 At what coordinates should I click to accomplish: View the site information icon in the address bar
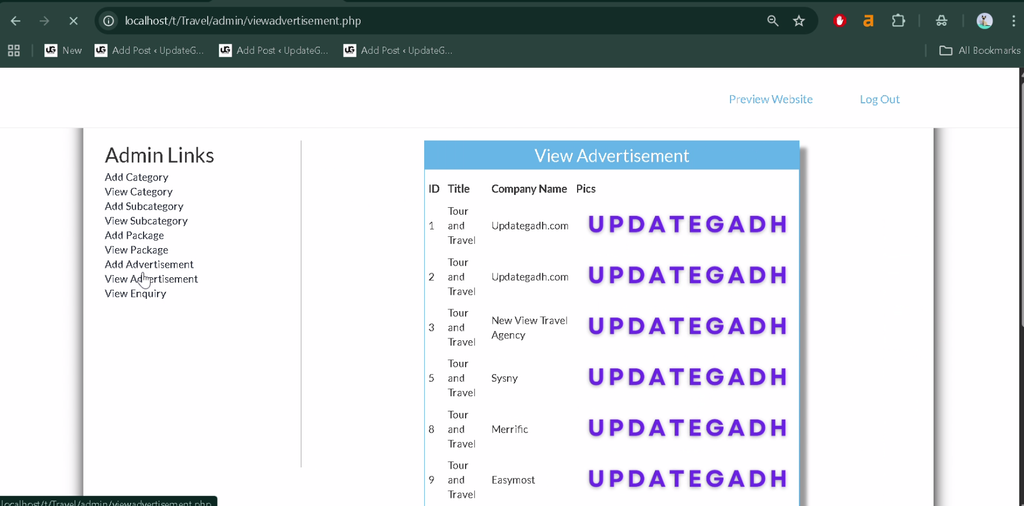pyautogui.click(x=109, y=21)
